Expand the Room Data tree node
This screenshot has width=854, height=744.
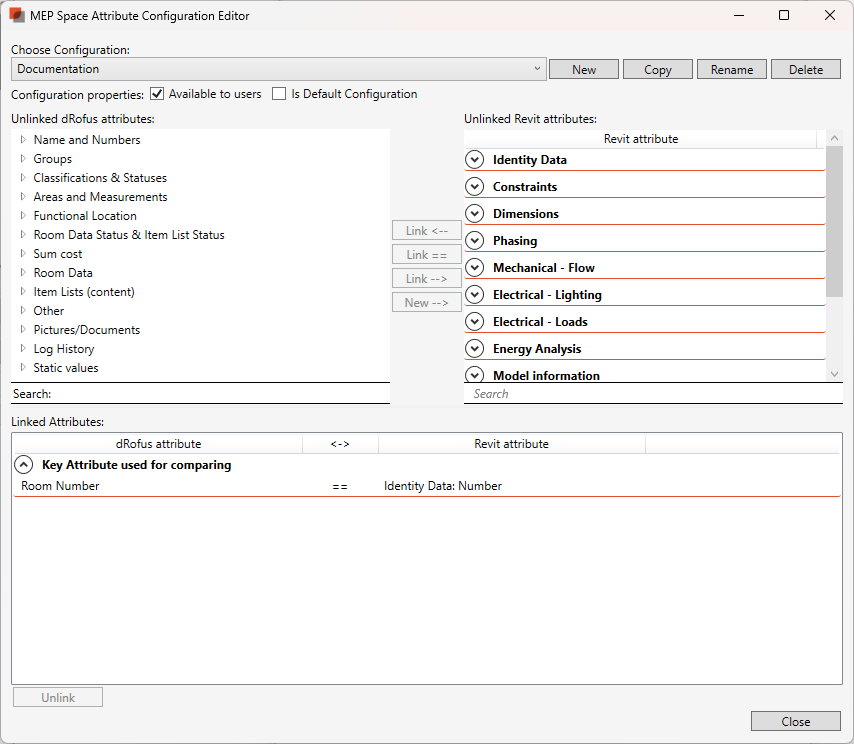(x=23, y=273)
